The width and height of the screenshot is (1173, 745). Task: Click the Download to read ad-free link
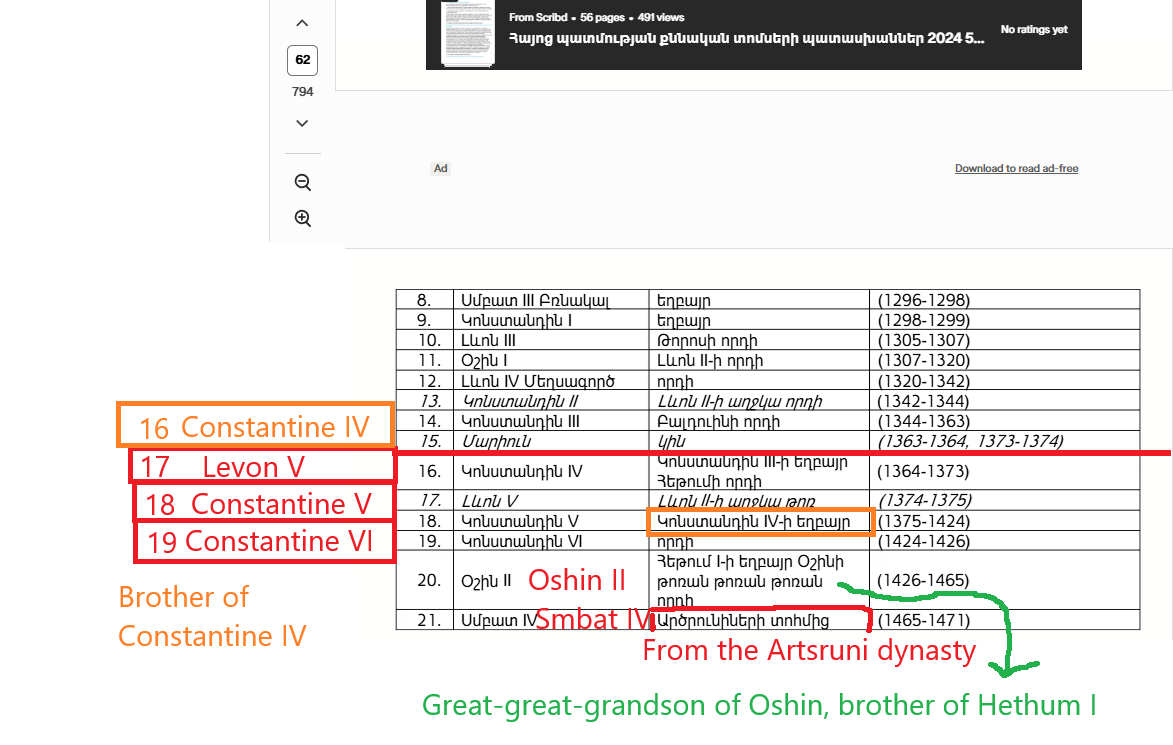[1016, 168]
